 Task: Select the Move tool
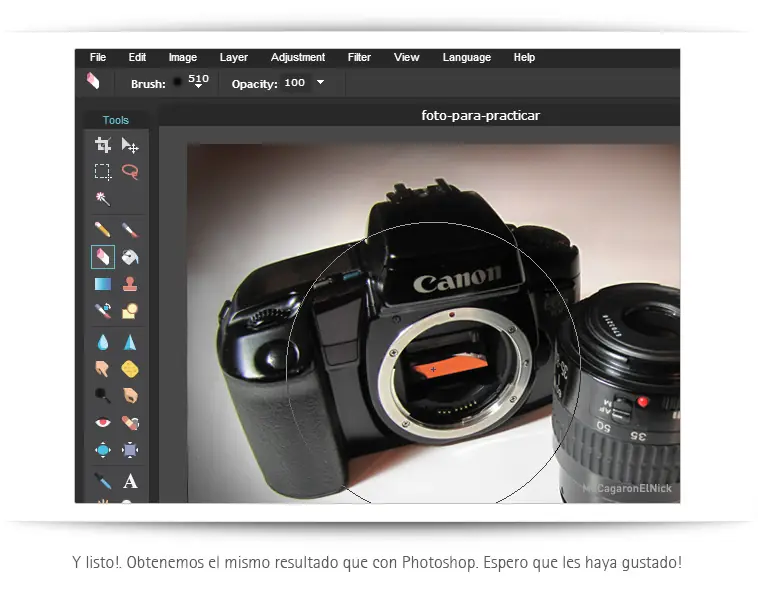[130, 145]
